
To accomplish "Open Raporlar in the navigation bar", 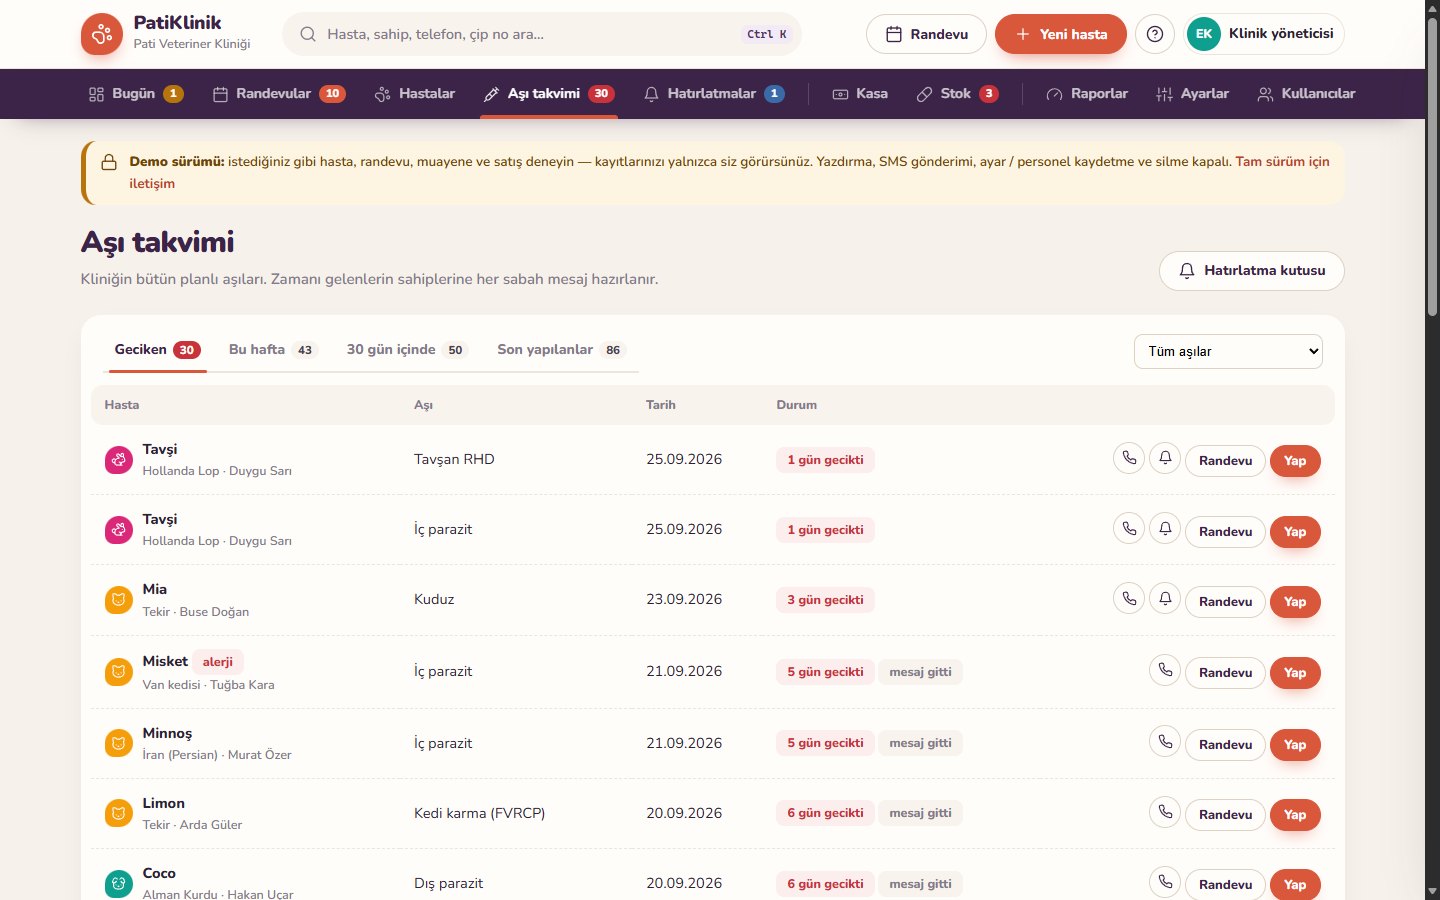I will click(1087, 94).
